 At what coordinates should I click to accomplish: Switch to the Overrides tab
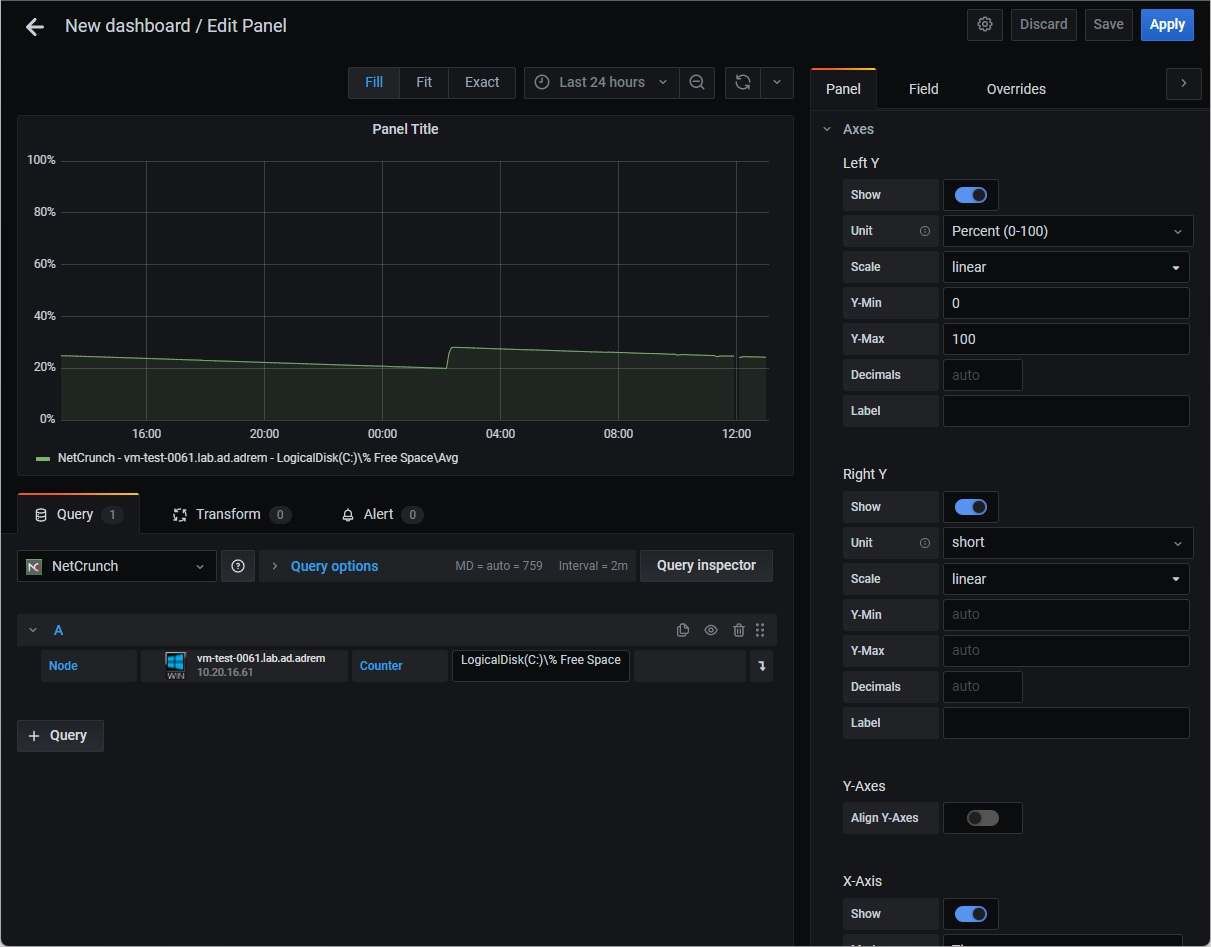click(1016, 89)
